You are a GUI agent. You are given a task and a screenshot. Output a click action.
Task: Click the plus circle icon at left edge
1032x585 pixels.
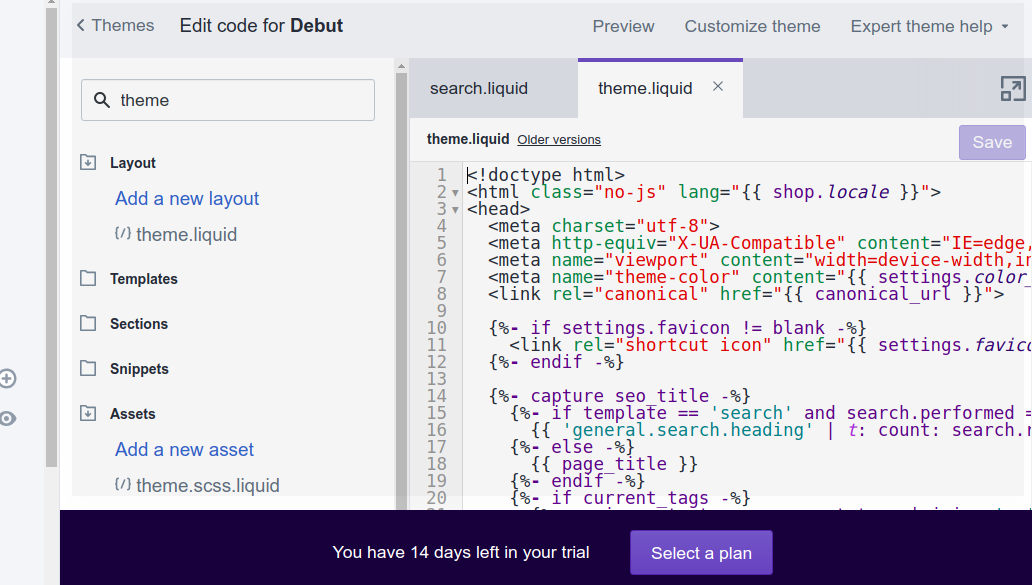click(8, 378)
